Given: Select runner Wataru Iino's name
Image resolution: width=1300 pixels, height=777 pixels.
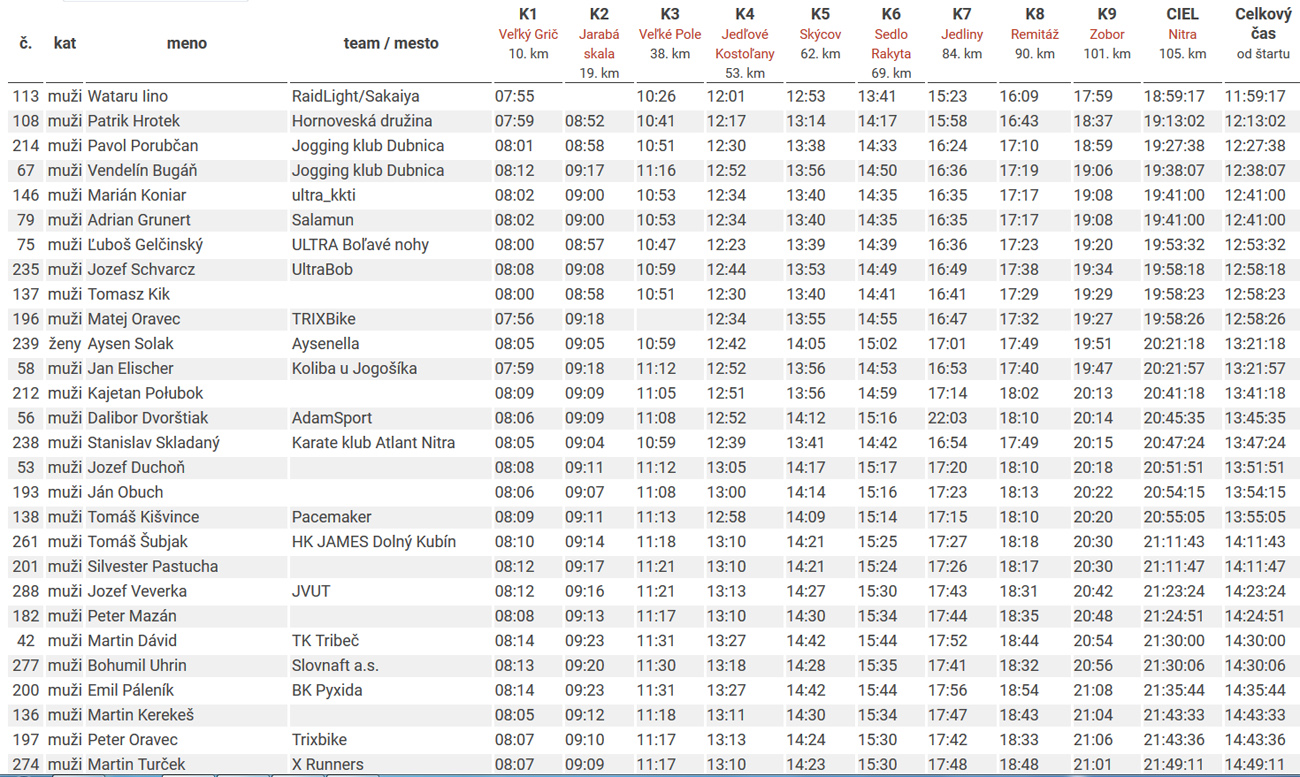Looking at the screenshot, I should (x=128, y=97).
